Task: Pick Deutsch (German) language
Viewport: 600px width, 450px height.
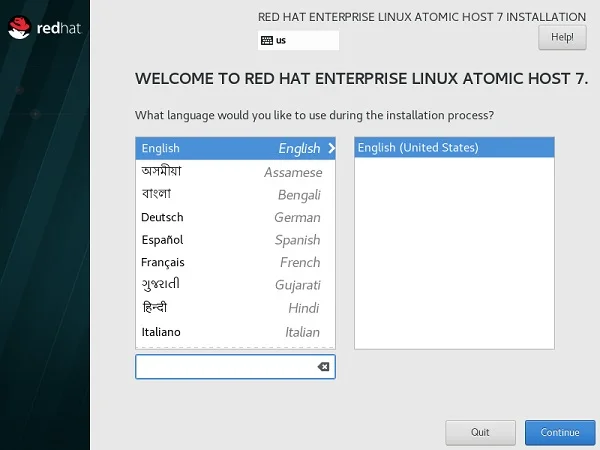Action: point(235,217)
